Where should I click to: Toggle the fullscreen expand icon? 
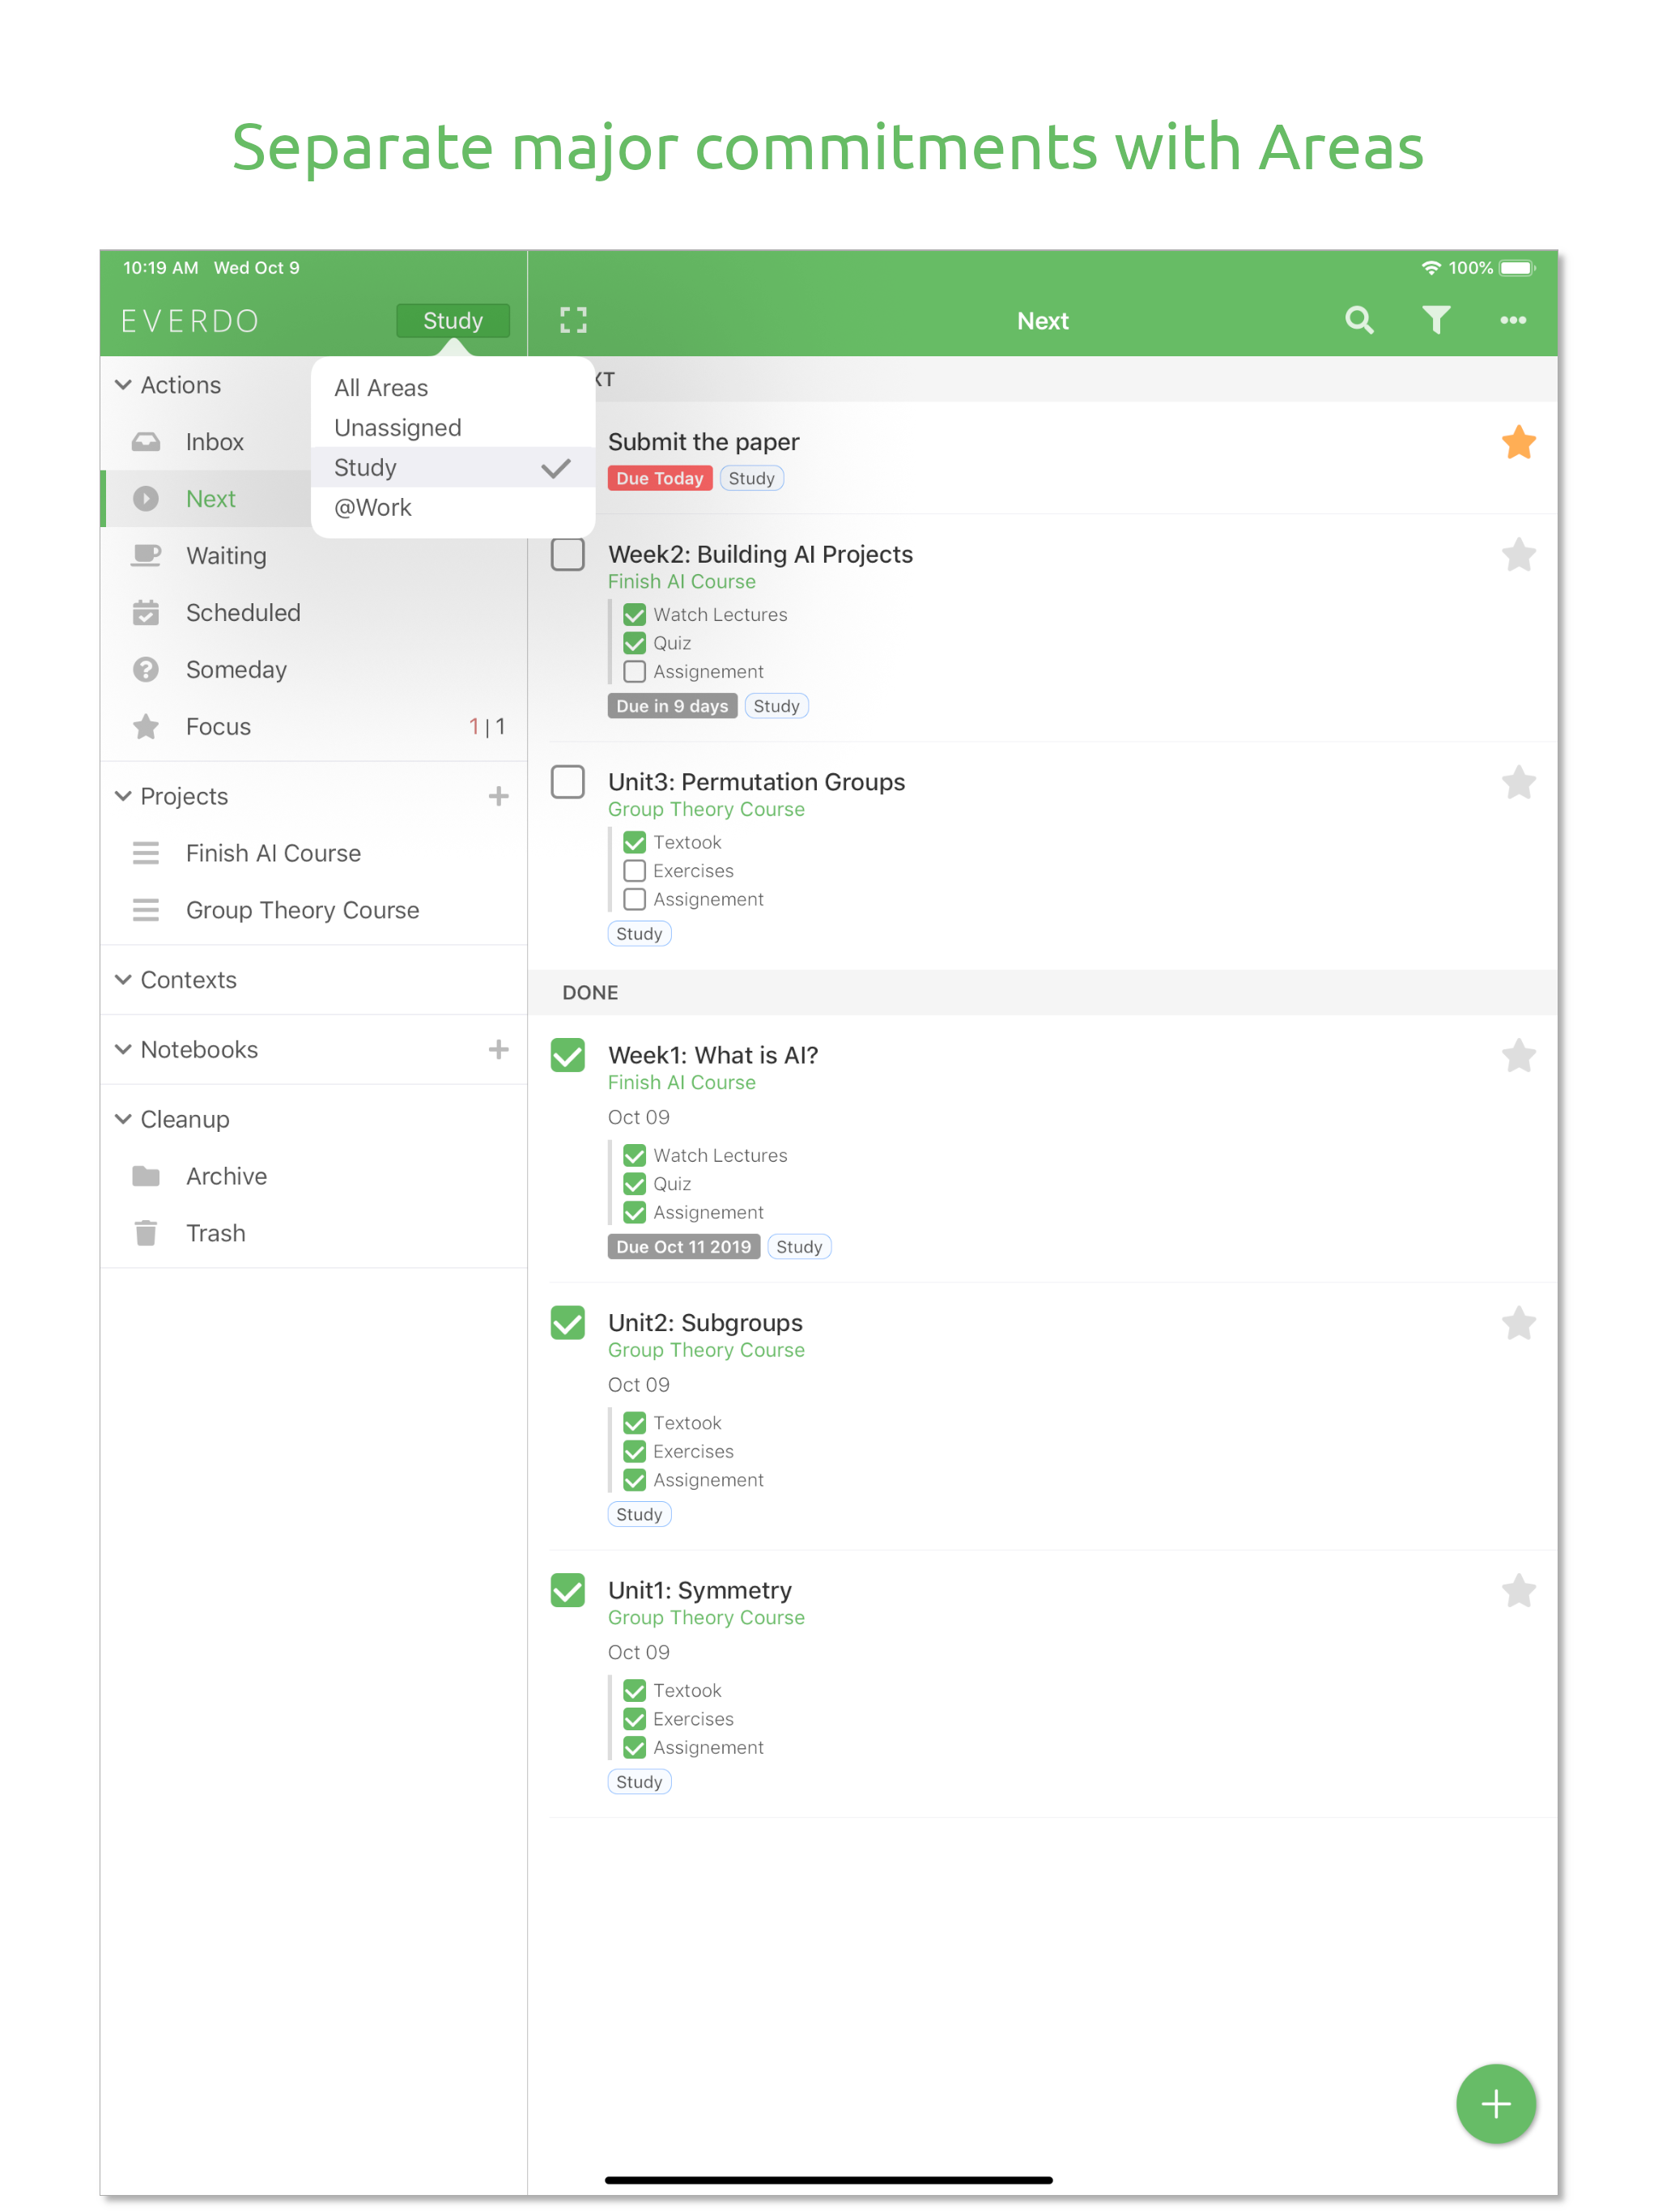573,320
